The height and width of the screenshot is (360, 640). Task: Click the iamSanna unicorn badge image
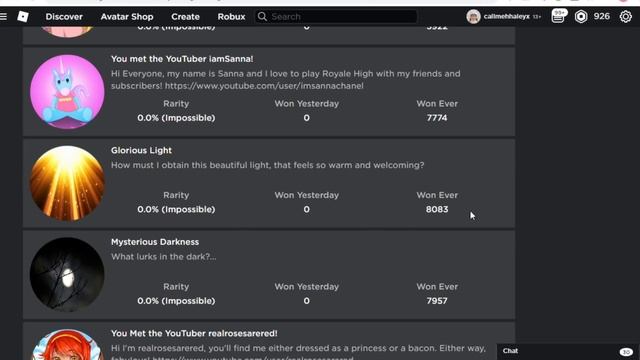tap(67, 92)
